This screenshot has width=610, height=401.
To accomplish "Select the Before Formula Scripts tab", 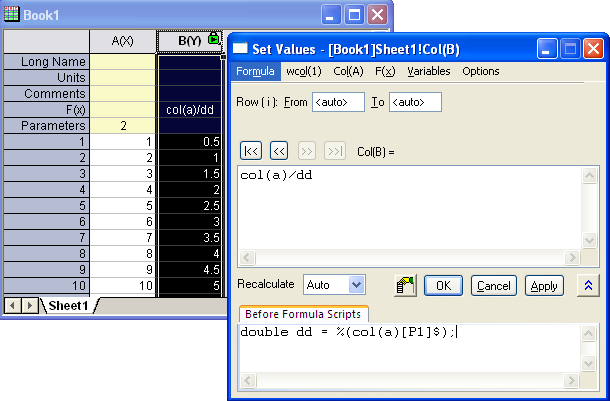I will [303, 314].
